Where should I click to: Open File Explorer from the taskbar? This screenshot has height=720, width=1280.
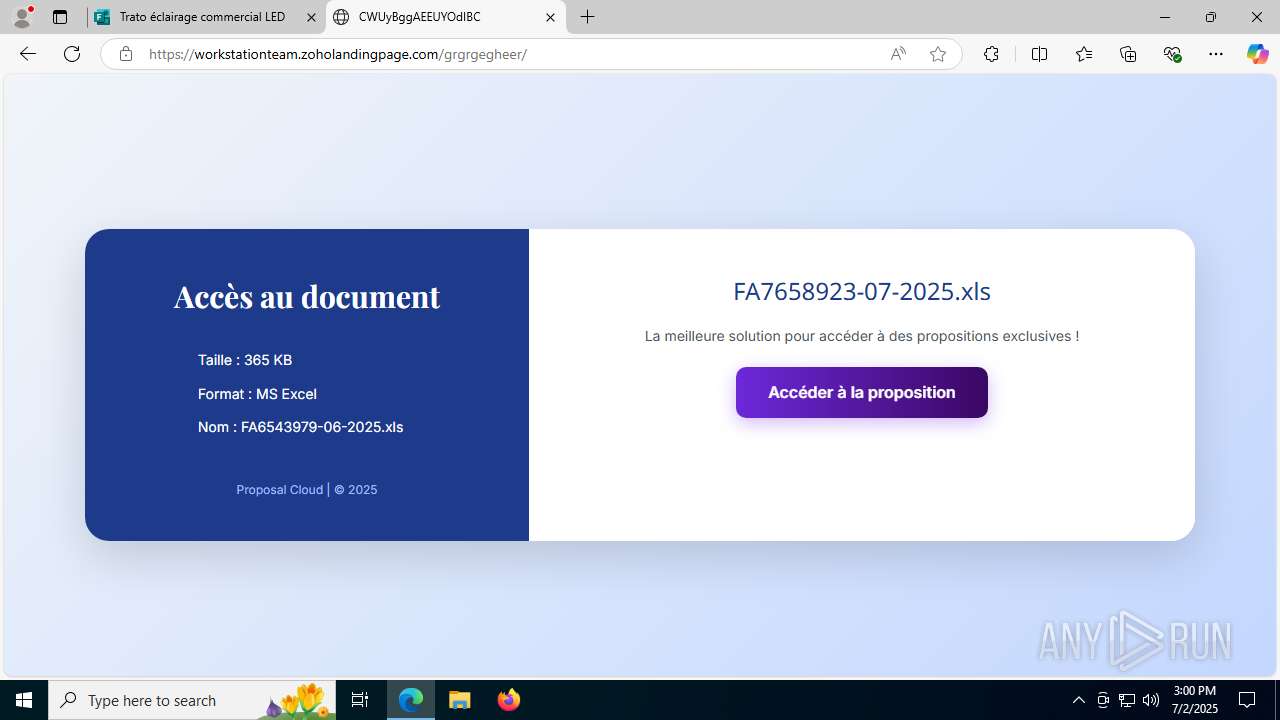coord(460,700)
